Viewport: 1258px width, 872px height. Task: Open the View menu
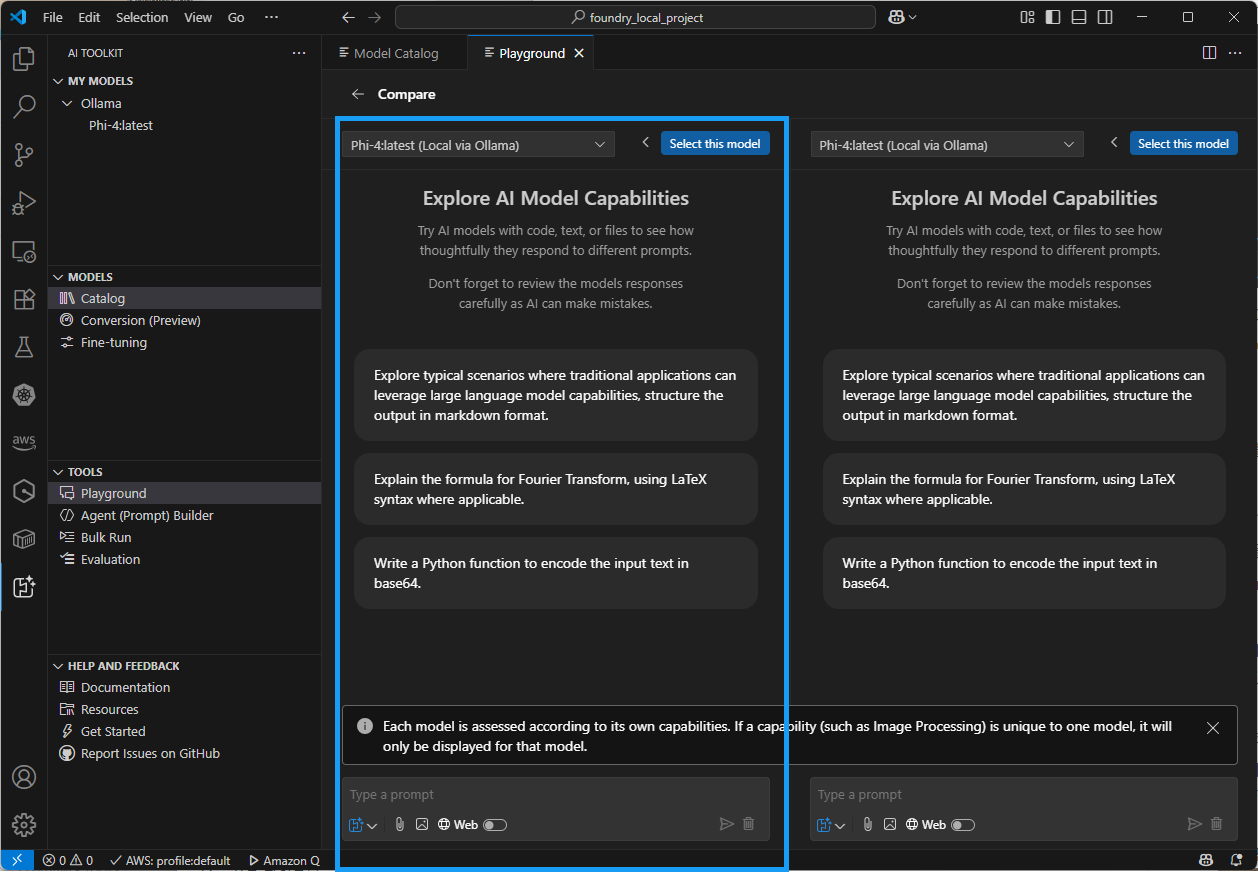(x=198, y=17)
